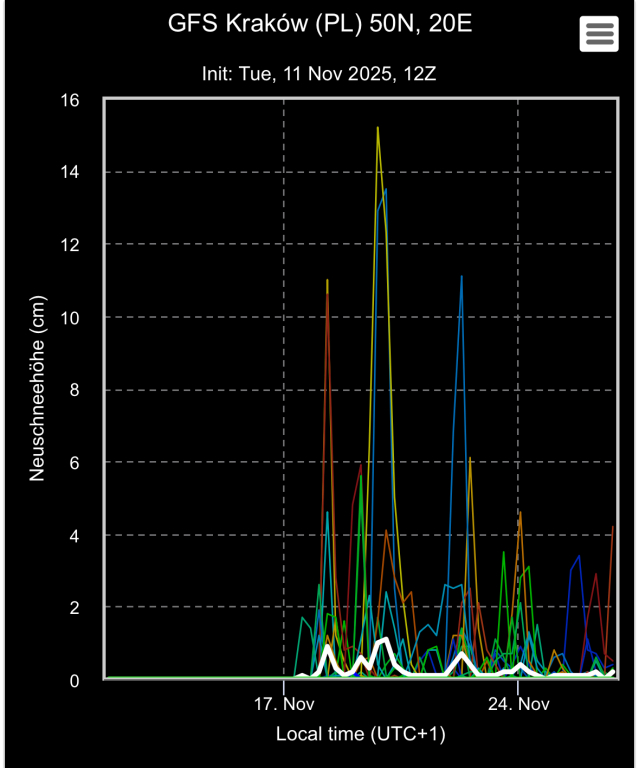Click the orange peak near 24. Nov gridline
This screenshot has height=768, width=639.
click(x=520, y=512)
